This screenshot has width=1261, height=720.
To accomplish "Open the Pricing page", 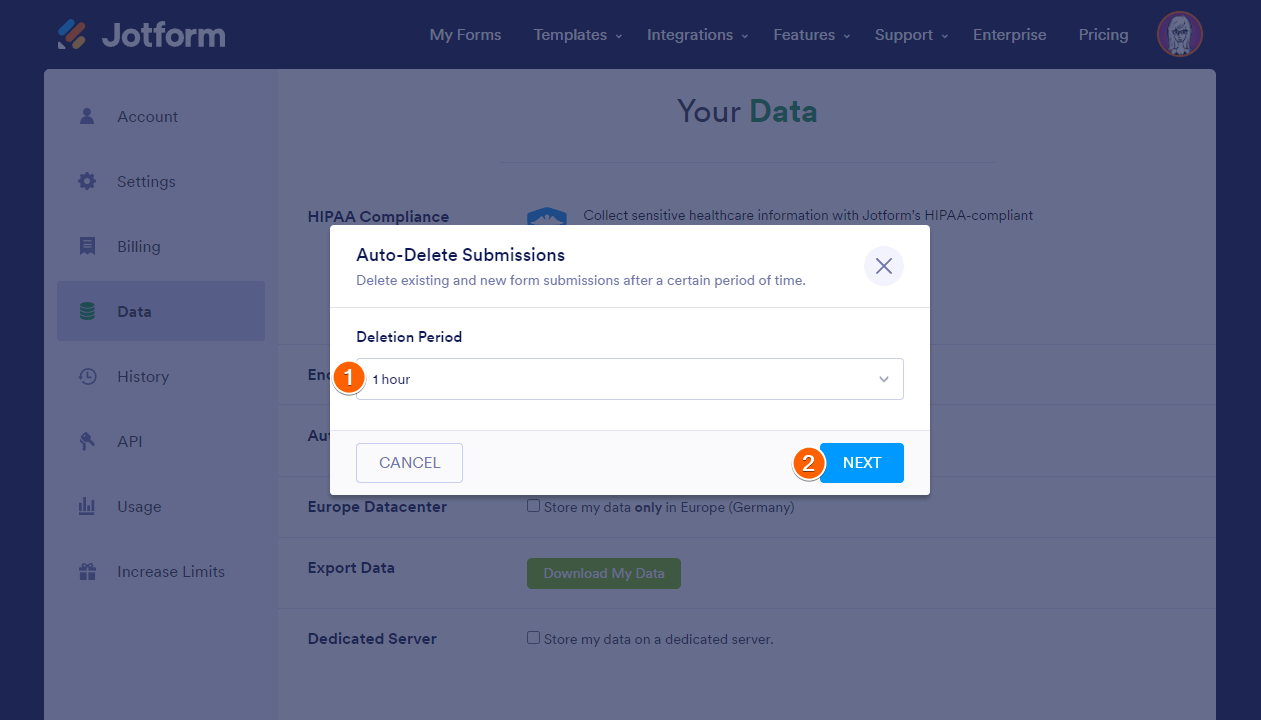I will coord(1103,35).
